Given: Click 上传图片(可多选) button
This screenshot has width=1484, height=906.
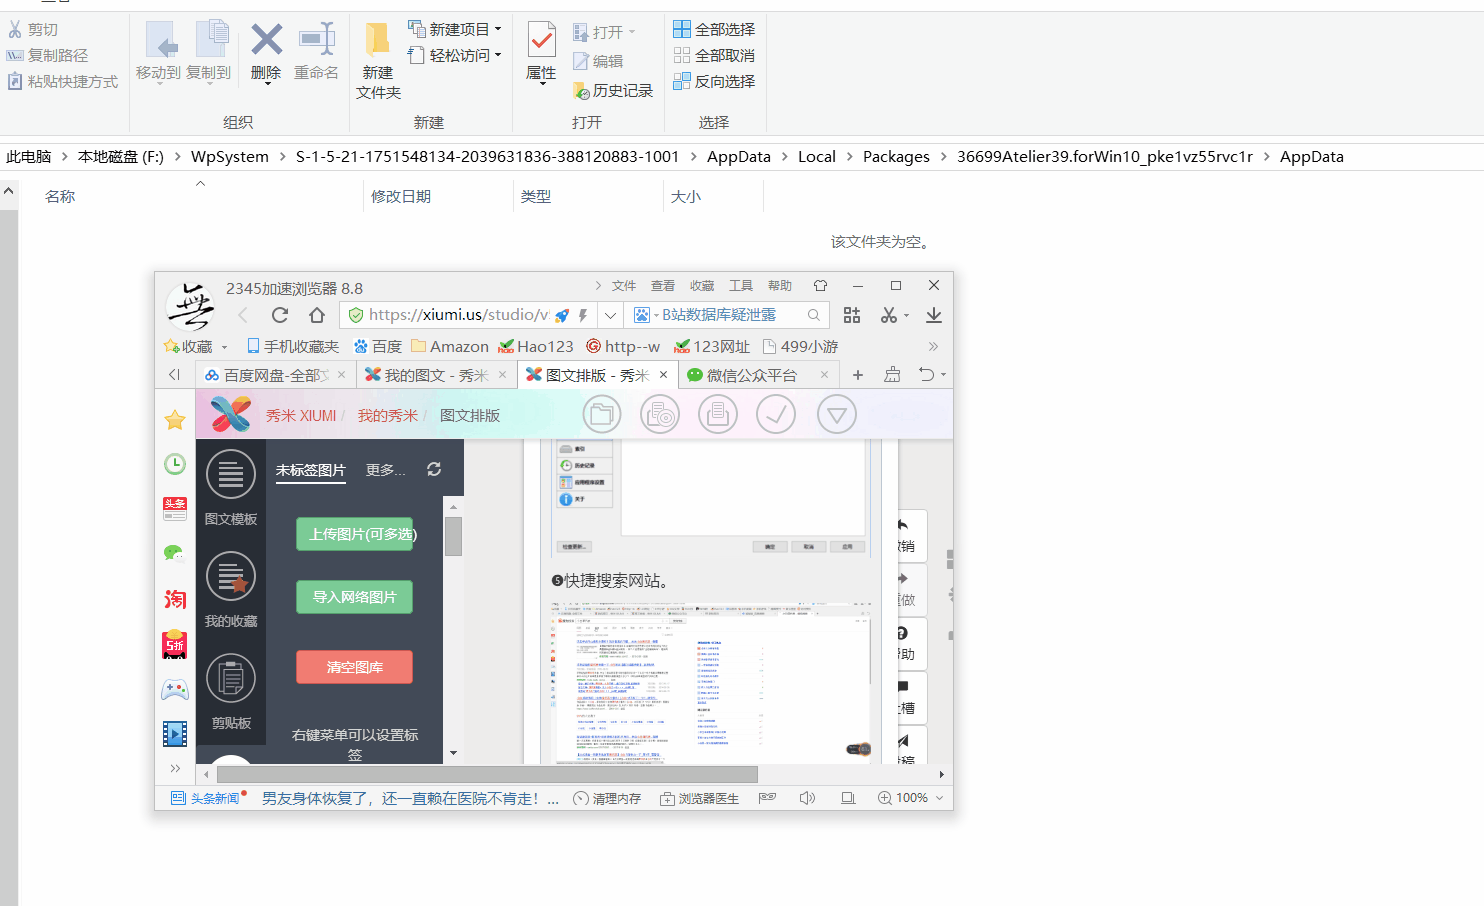Looking at the screenshot, I should pos(355,534).
